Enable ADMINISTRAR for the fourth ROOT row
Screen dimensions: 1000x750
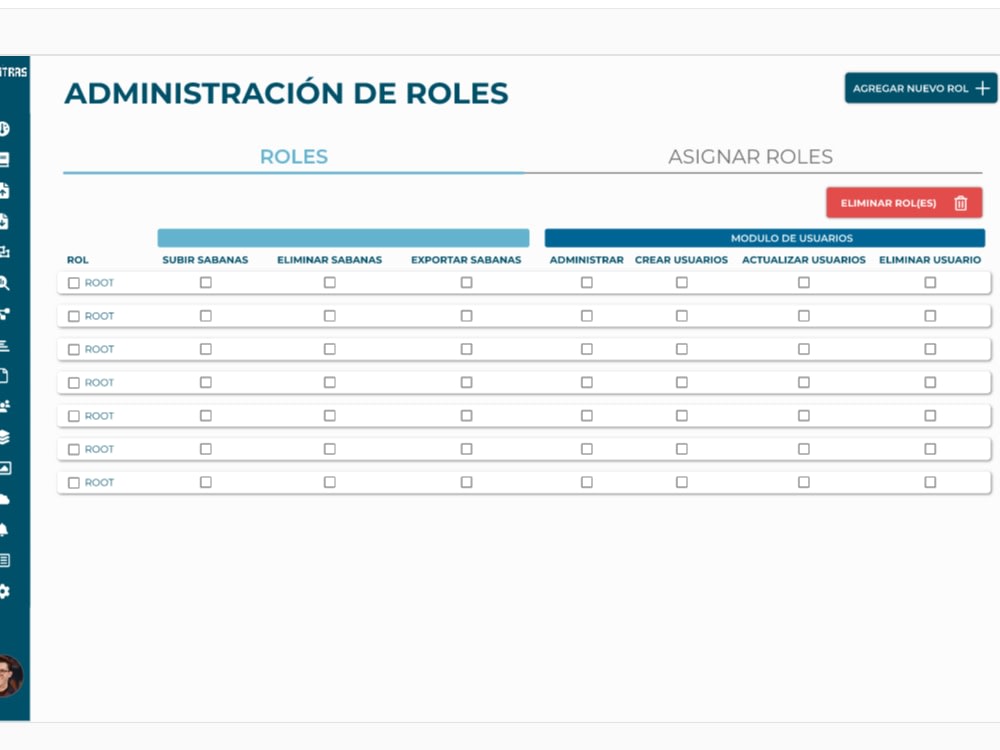[x=587, y=382]
